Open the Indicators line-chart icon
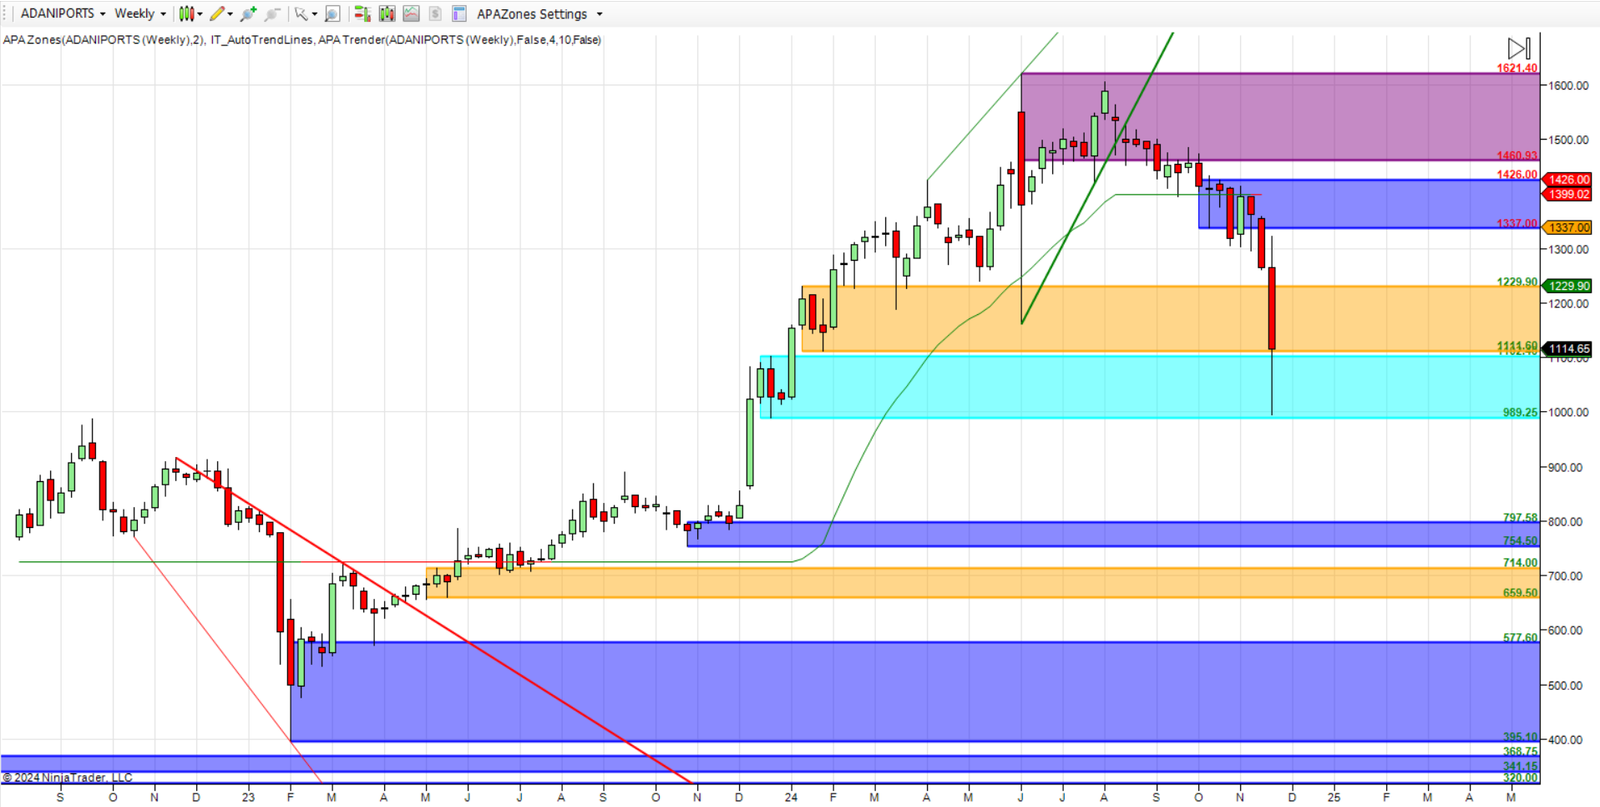 (411, 14)
